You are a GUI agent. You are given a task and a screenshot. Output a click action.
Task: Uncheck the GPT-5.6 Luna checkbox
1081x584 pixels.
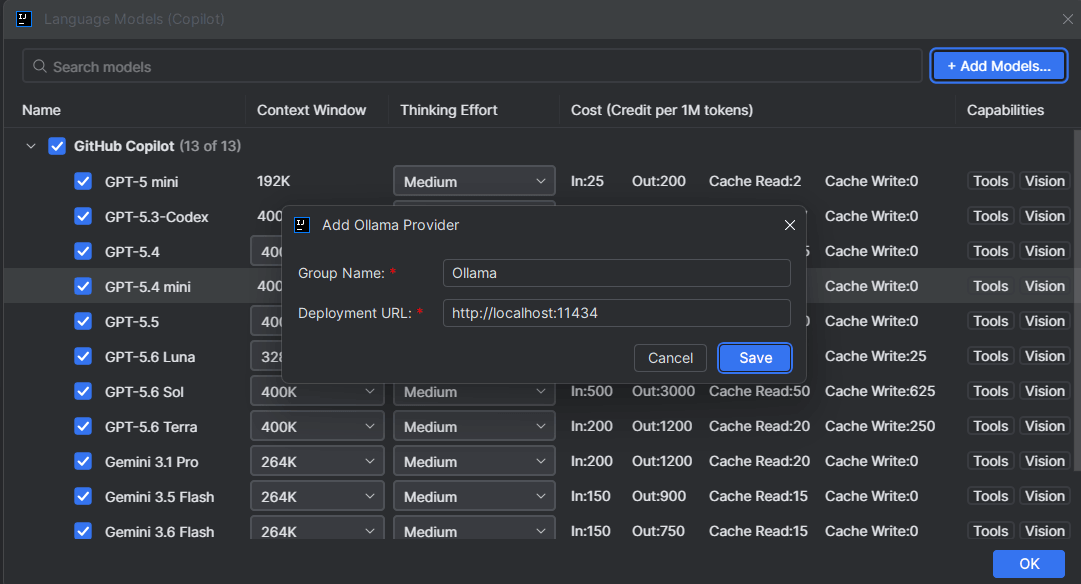pyautogui.click(x=83, y=356)
